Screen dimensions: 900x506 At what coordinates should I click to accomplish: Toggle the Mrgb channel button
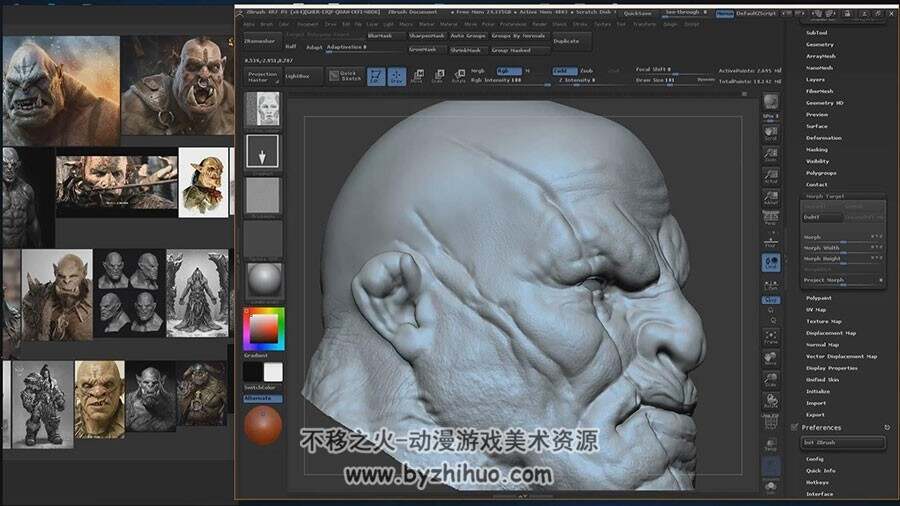point(478,71)
